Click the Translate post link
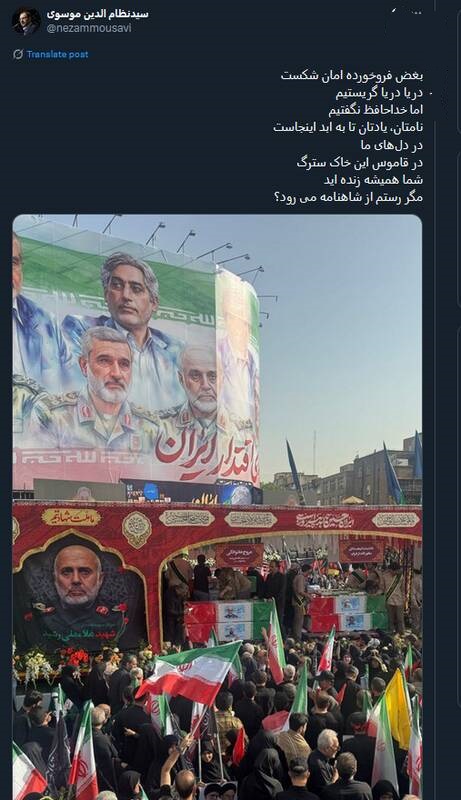 click(57, 54)
